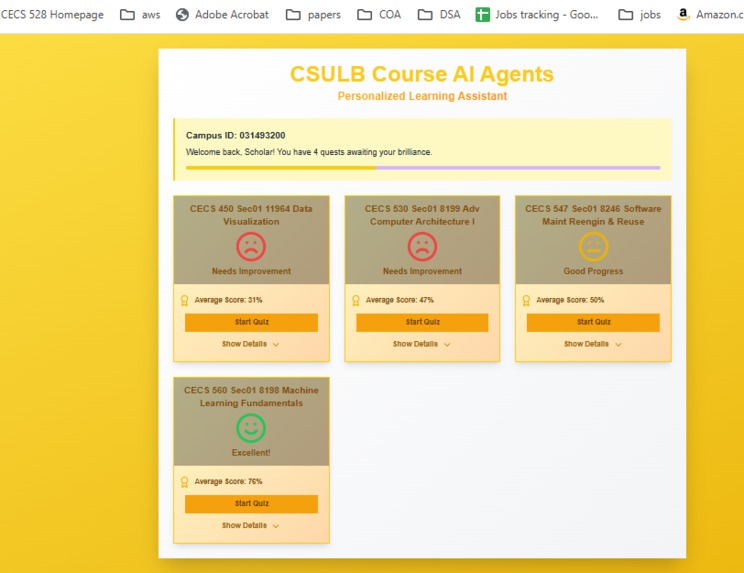
Task: Click the Average Score: 47% text
Action: pyautogui.click(x=400, y=300)
